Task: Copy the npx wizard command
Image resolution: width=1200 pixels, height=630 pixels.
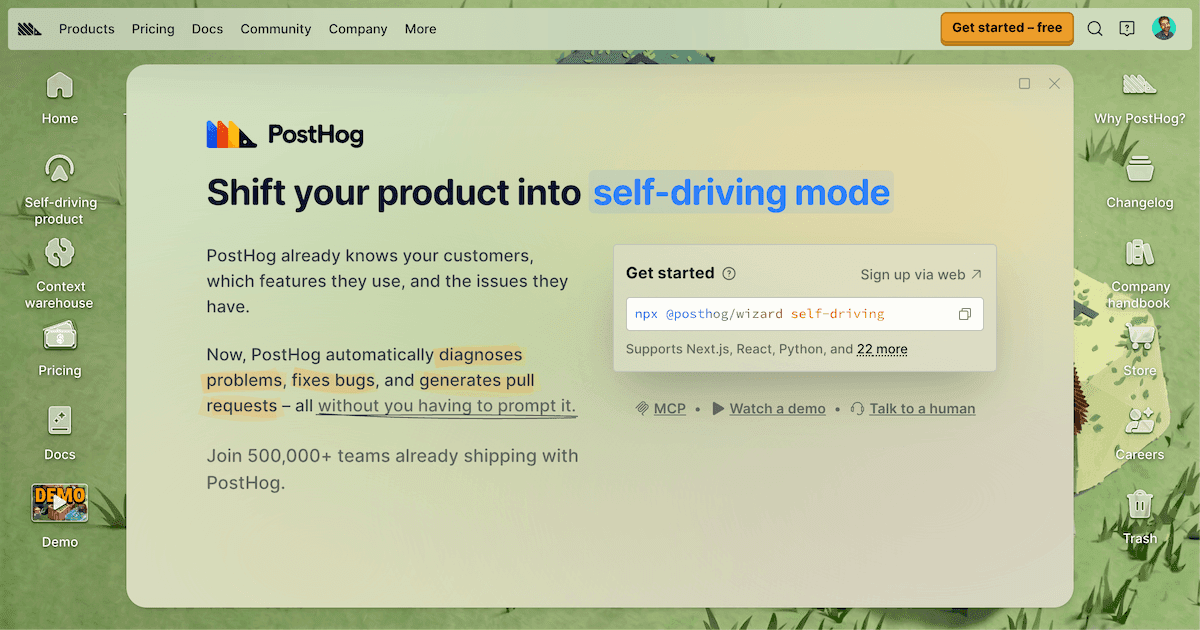Action: [965, 314]
